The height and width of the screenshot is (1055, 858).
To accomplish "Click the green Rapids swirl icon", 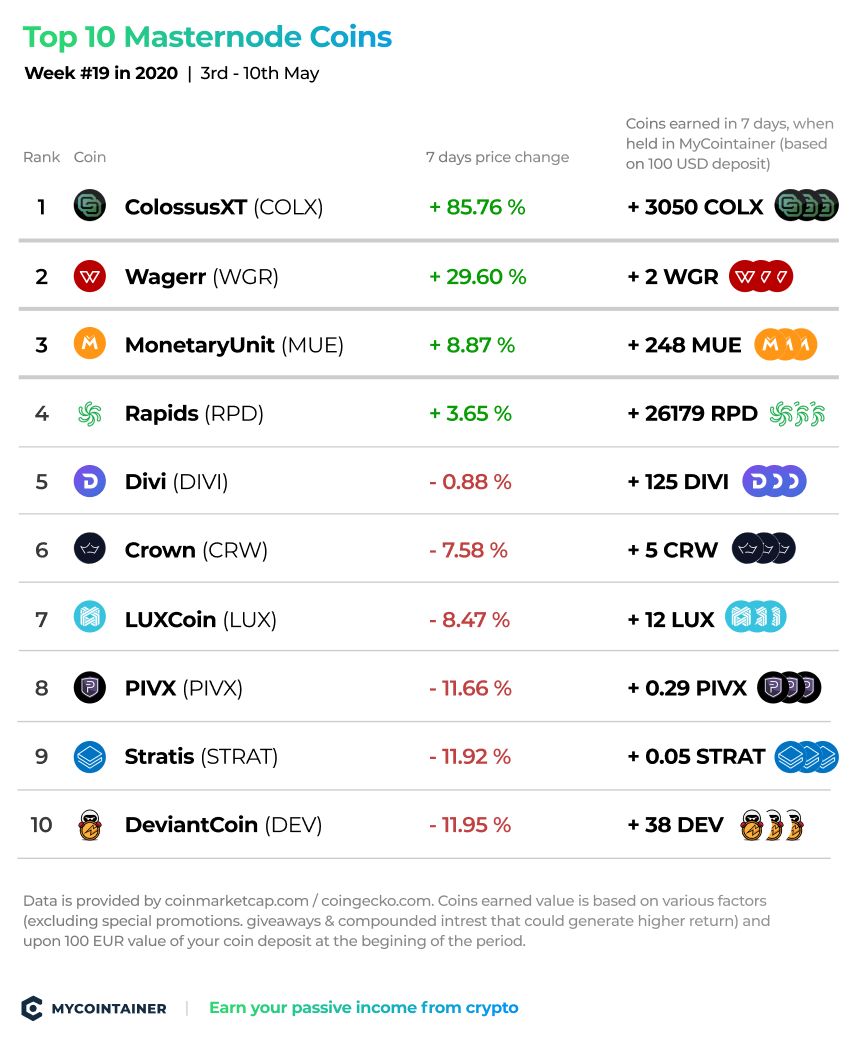I will click(x=90, y=413).
